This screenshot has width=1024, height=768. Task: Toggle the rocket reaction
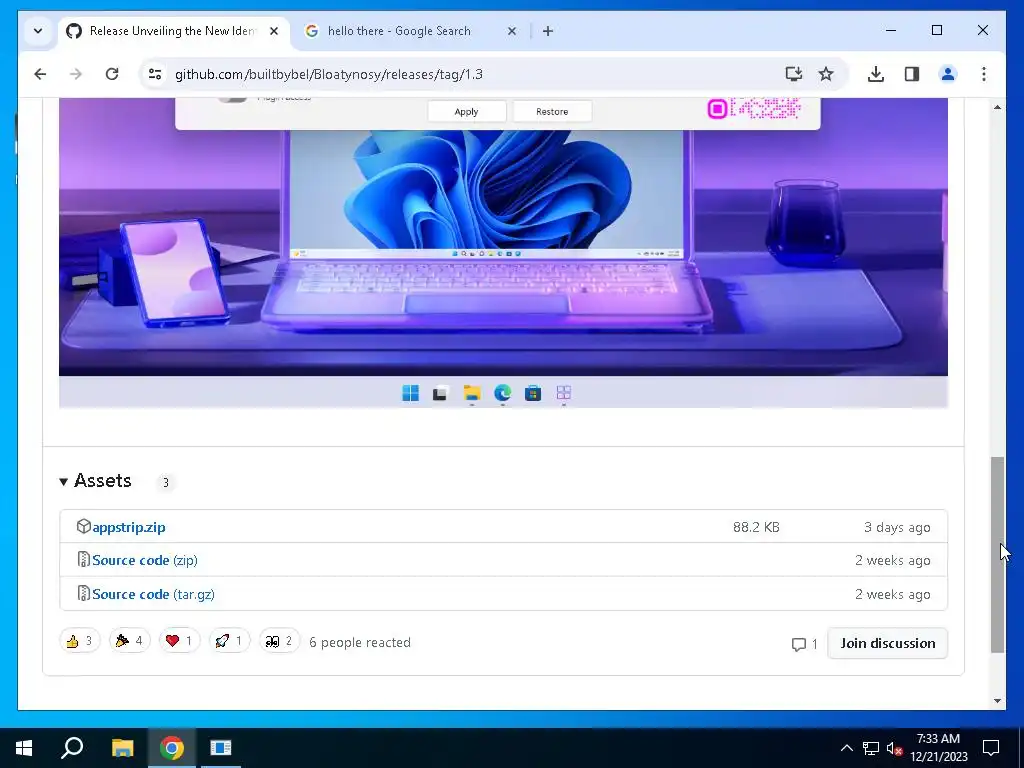pyautogui.click(x=229, y=641)
